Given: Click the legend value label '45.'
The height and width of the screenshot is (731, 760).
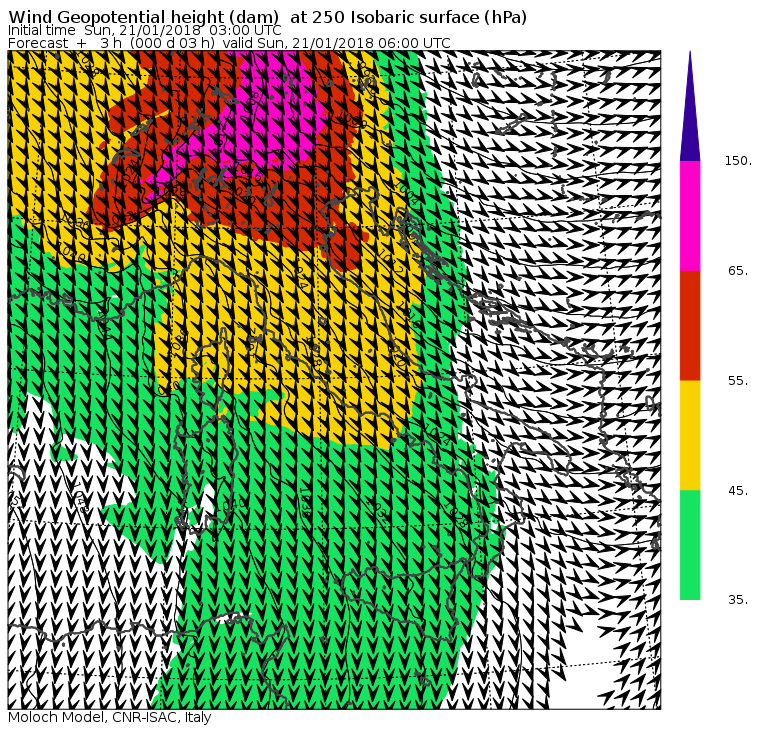Looking at the screenshot, I should [738, 491].
